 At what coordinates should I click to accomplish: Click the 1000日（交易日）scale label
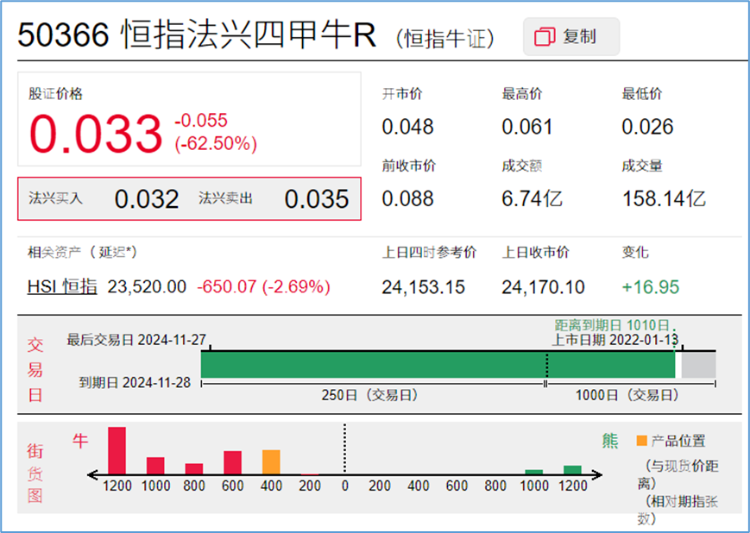click(627, 395)
